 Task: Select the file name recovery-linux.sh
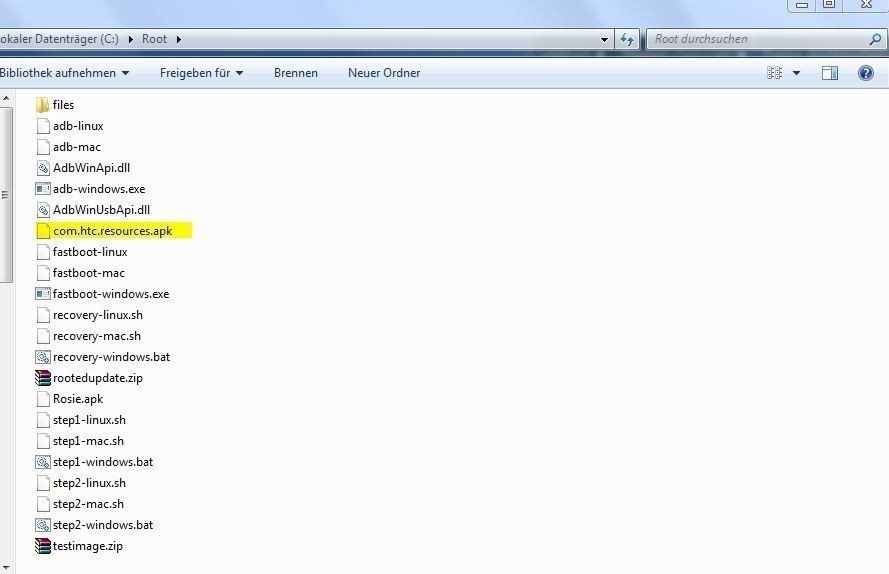tap(98, 315)
